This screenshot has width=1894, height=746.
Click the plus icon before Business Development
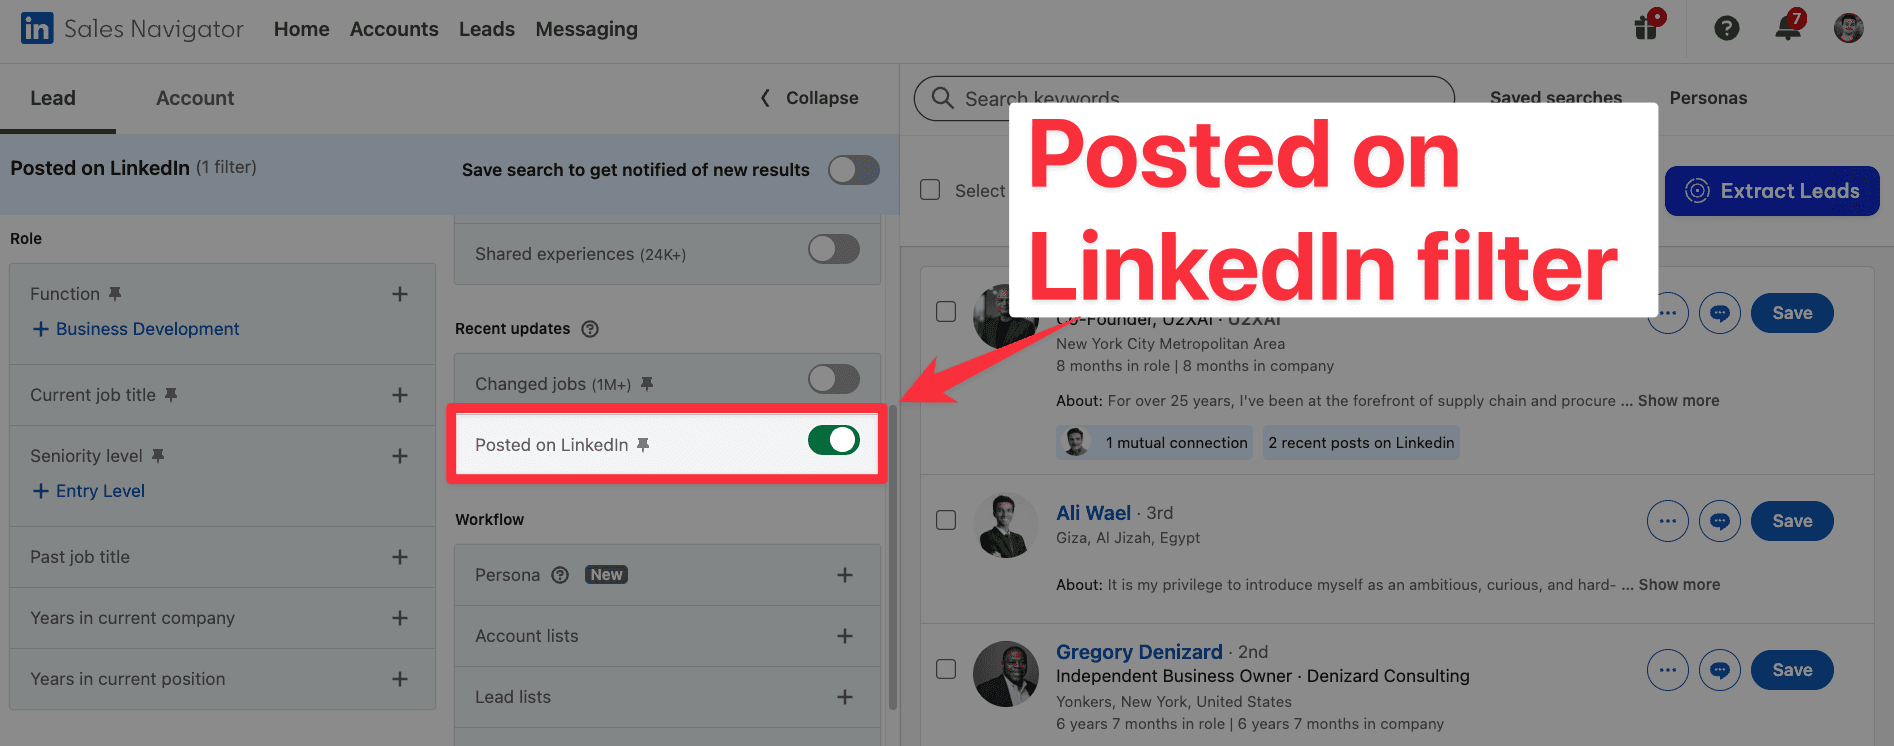(x=40, y=329)
